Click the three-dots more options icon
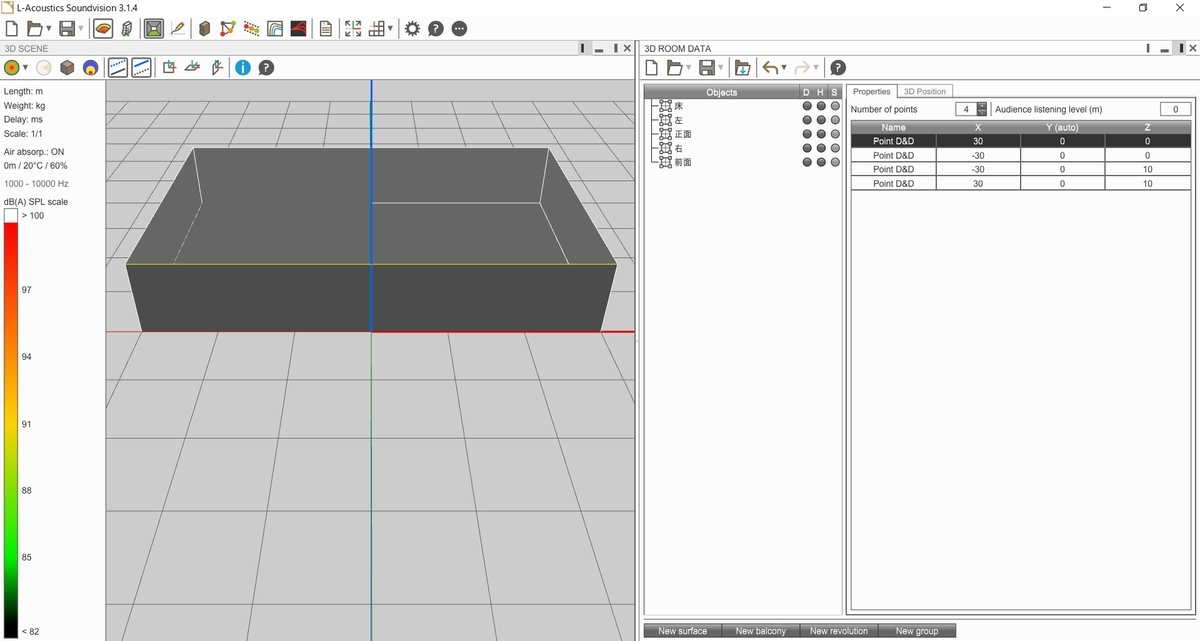This screenshot has height=641, width=1200. pyautogui.click(x=459, y=29)
